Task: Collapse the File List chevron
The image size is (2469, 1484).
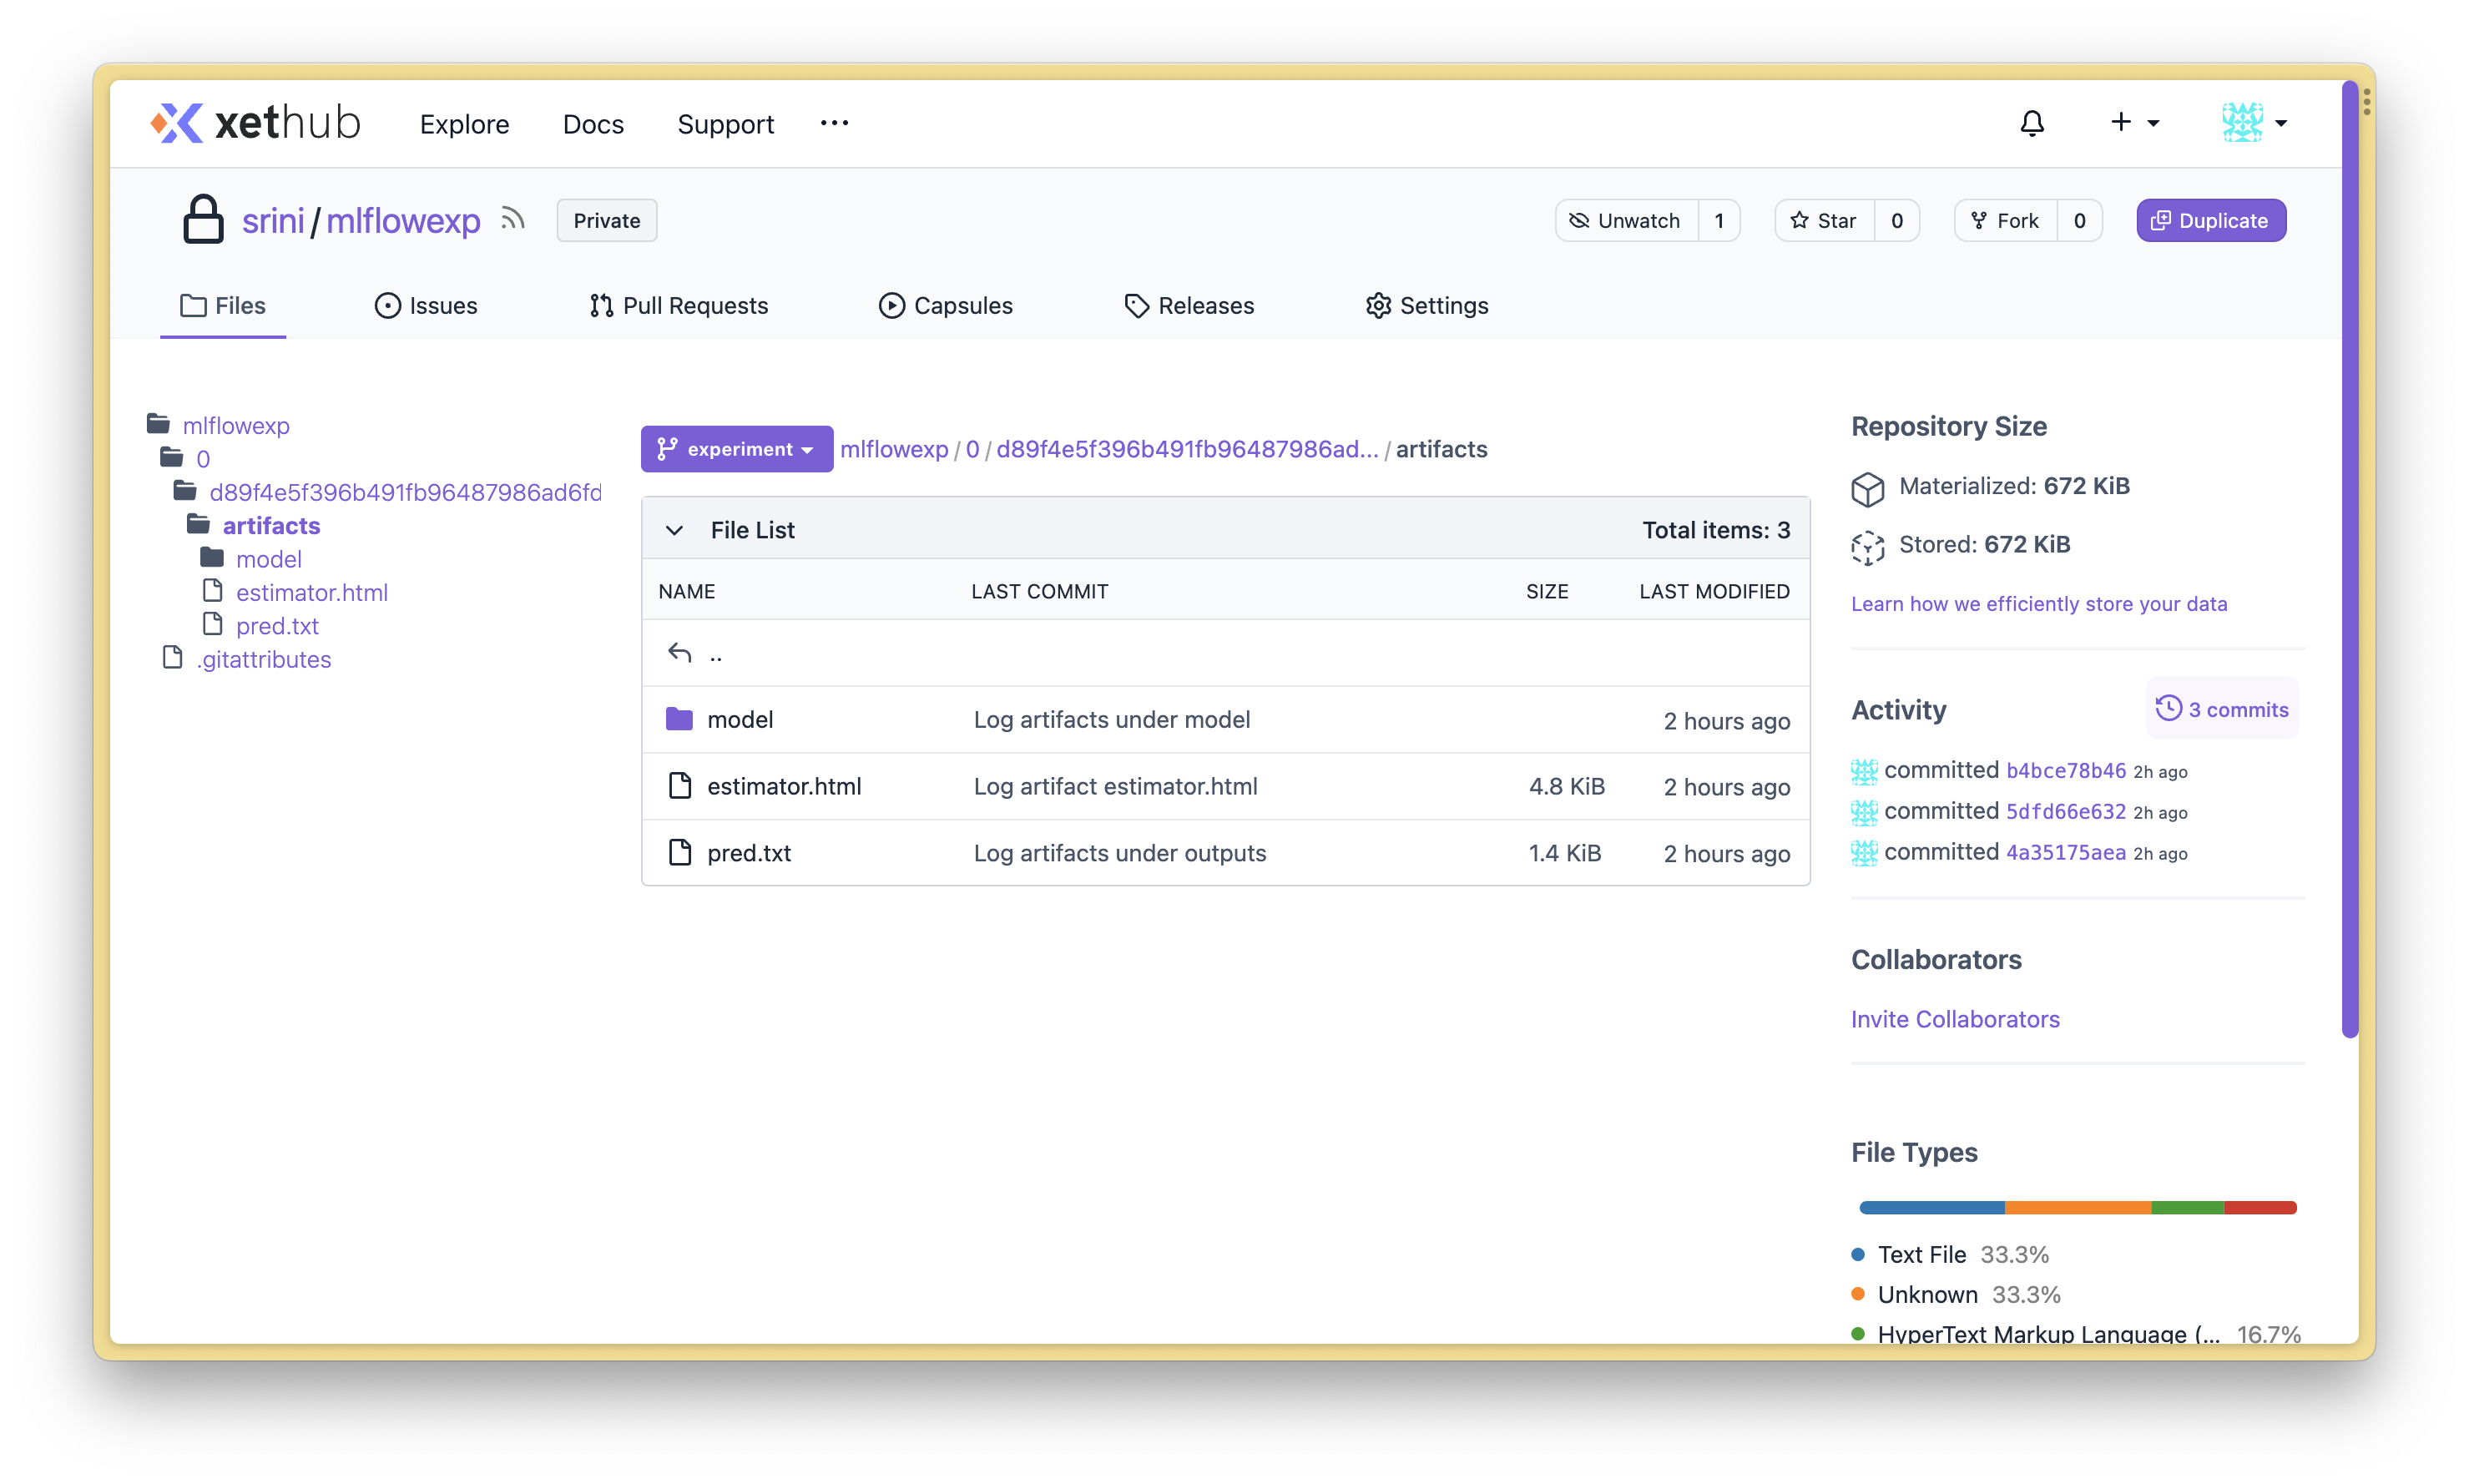Action: point(675,530)
